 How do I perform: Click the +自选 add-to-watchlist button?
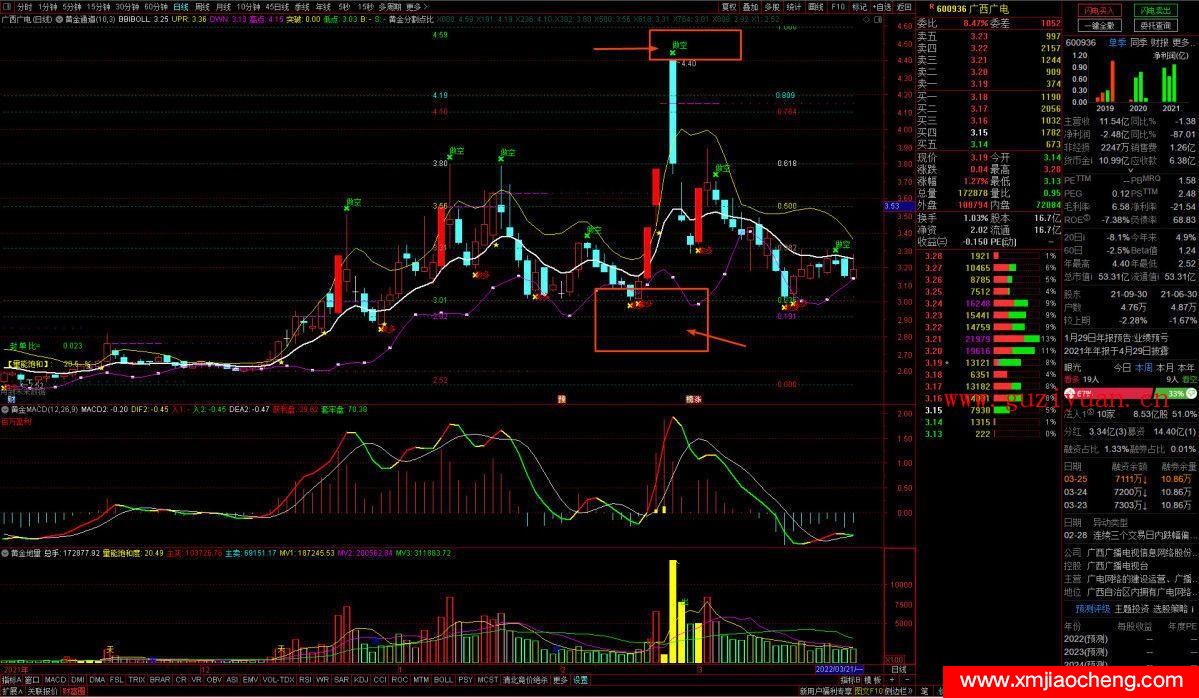pos(881,6)
